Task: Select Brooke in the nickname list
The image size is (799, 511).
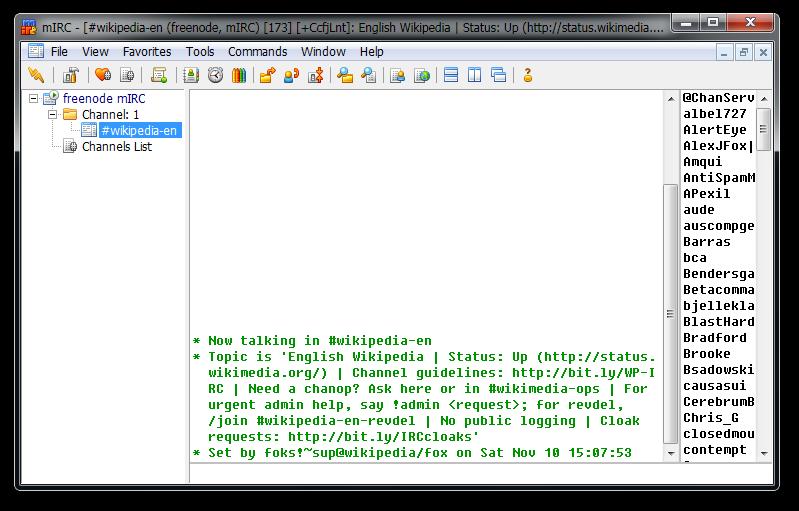Action: [x=706, y=354]
